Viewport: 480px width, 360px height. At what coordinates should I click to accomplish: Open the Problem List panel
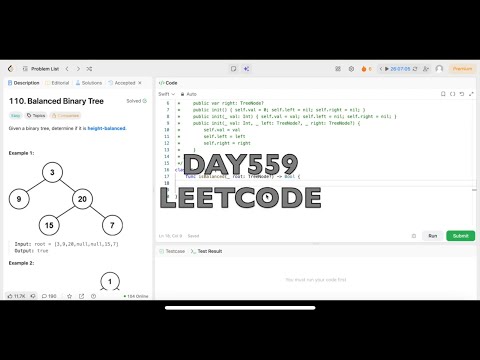click(41, 69)
